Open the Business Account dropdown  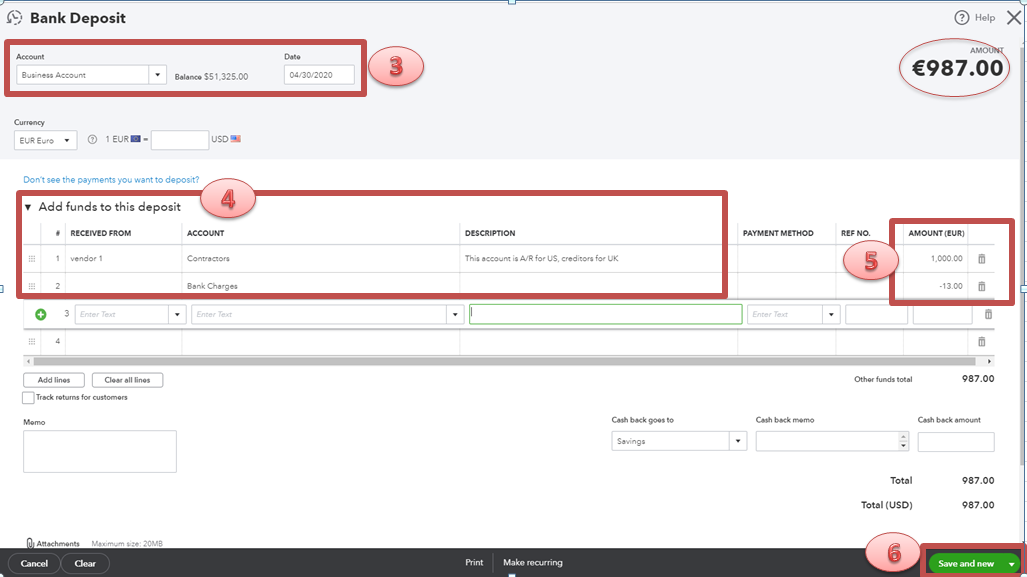click(156, 74)
